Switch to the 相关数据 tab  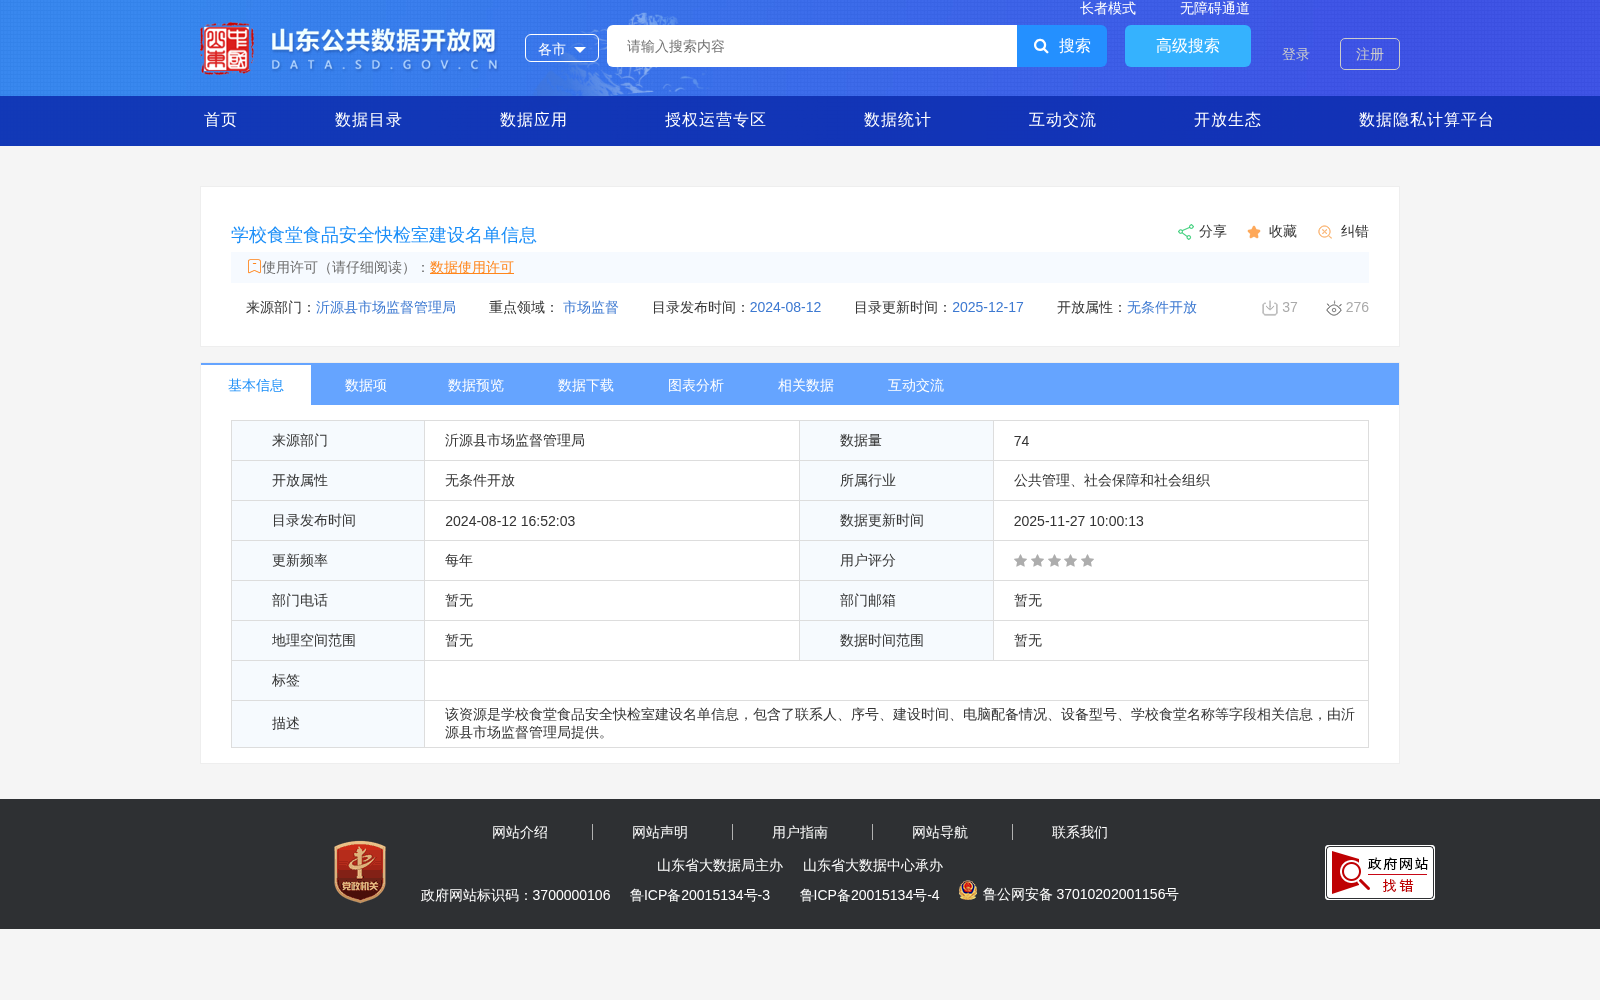point(806,385)
